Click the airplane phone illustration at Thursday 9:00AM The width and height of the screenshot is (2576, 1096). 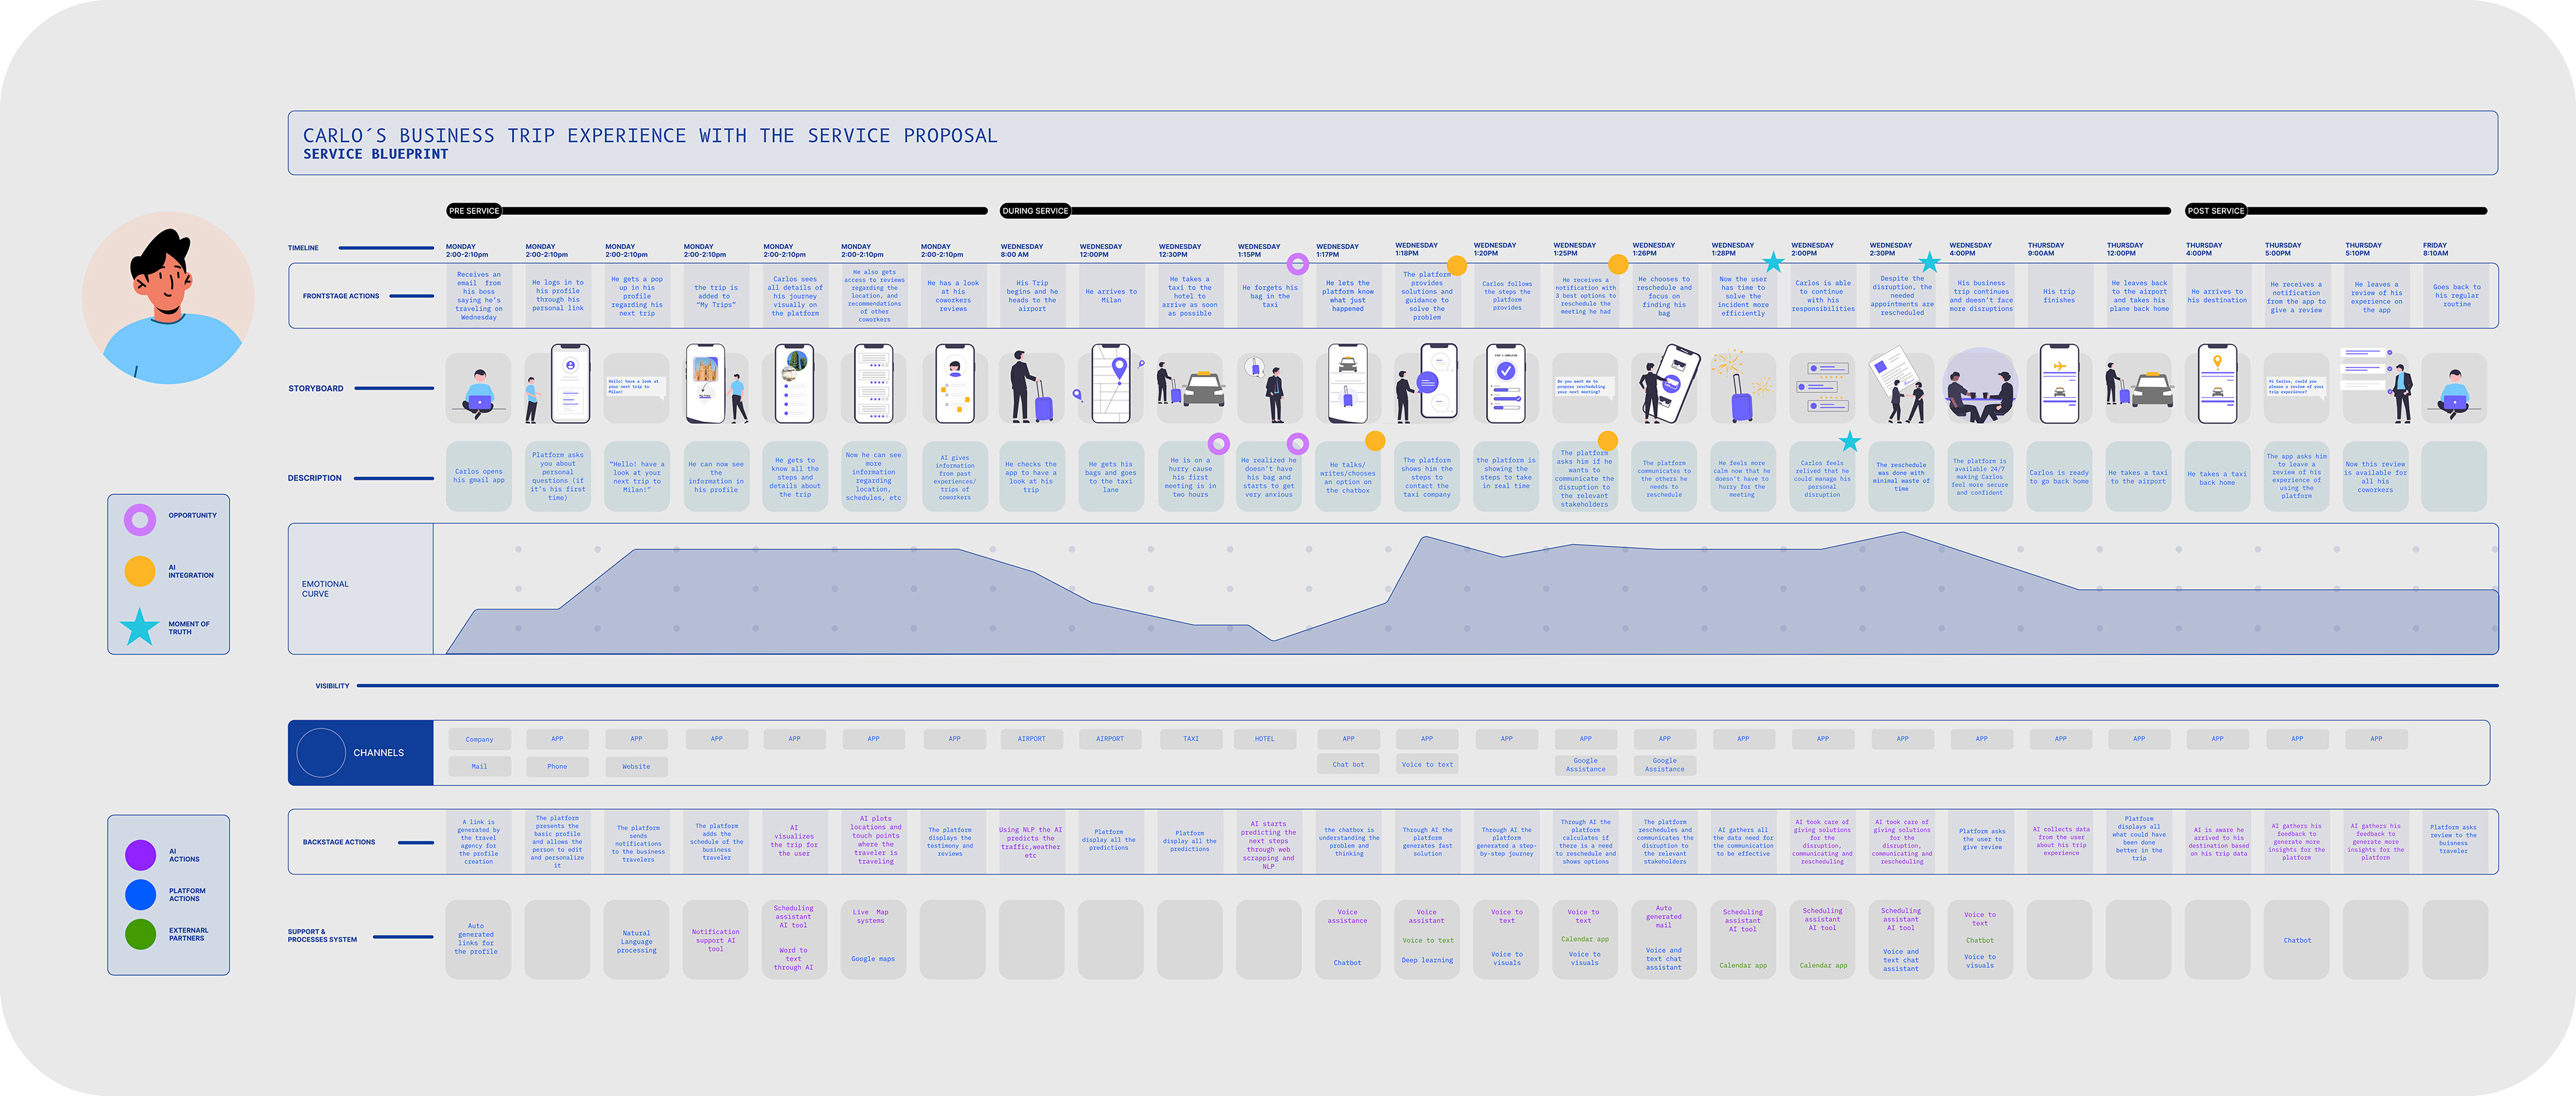click(2059, 385)
